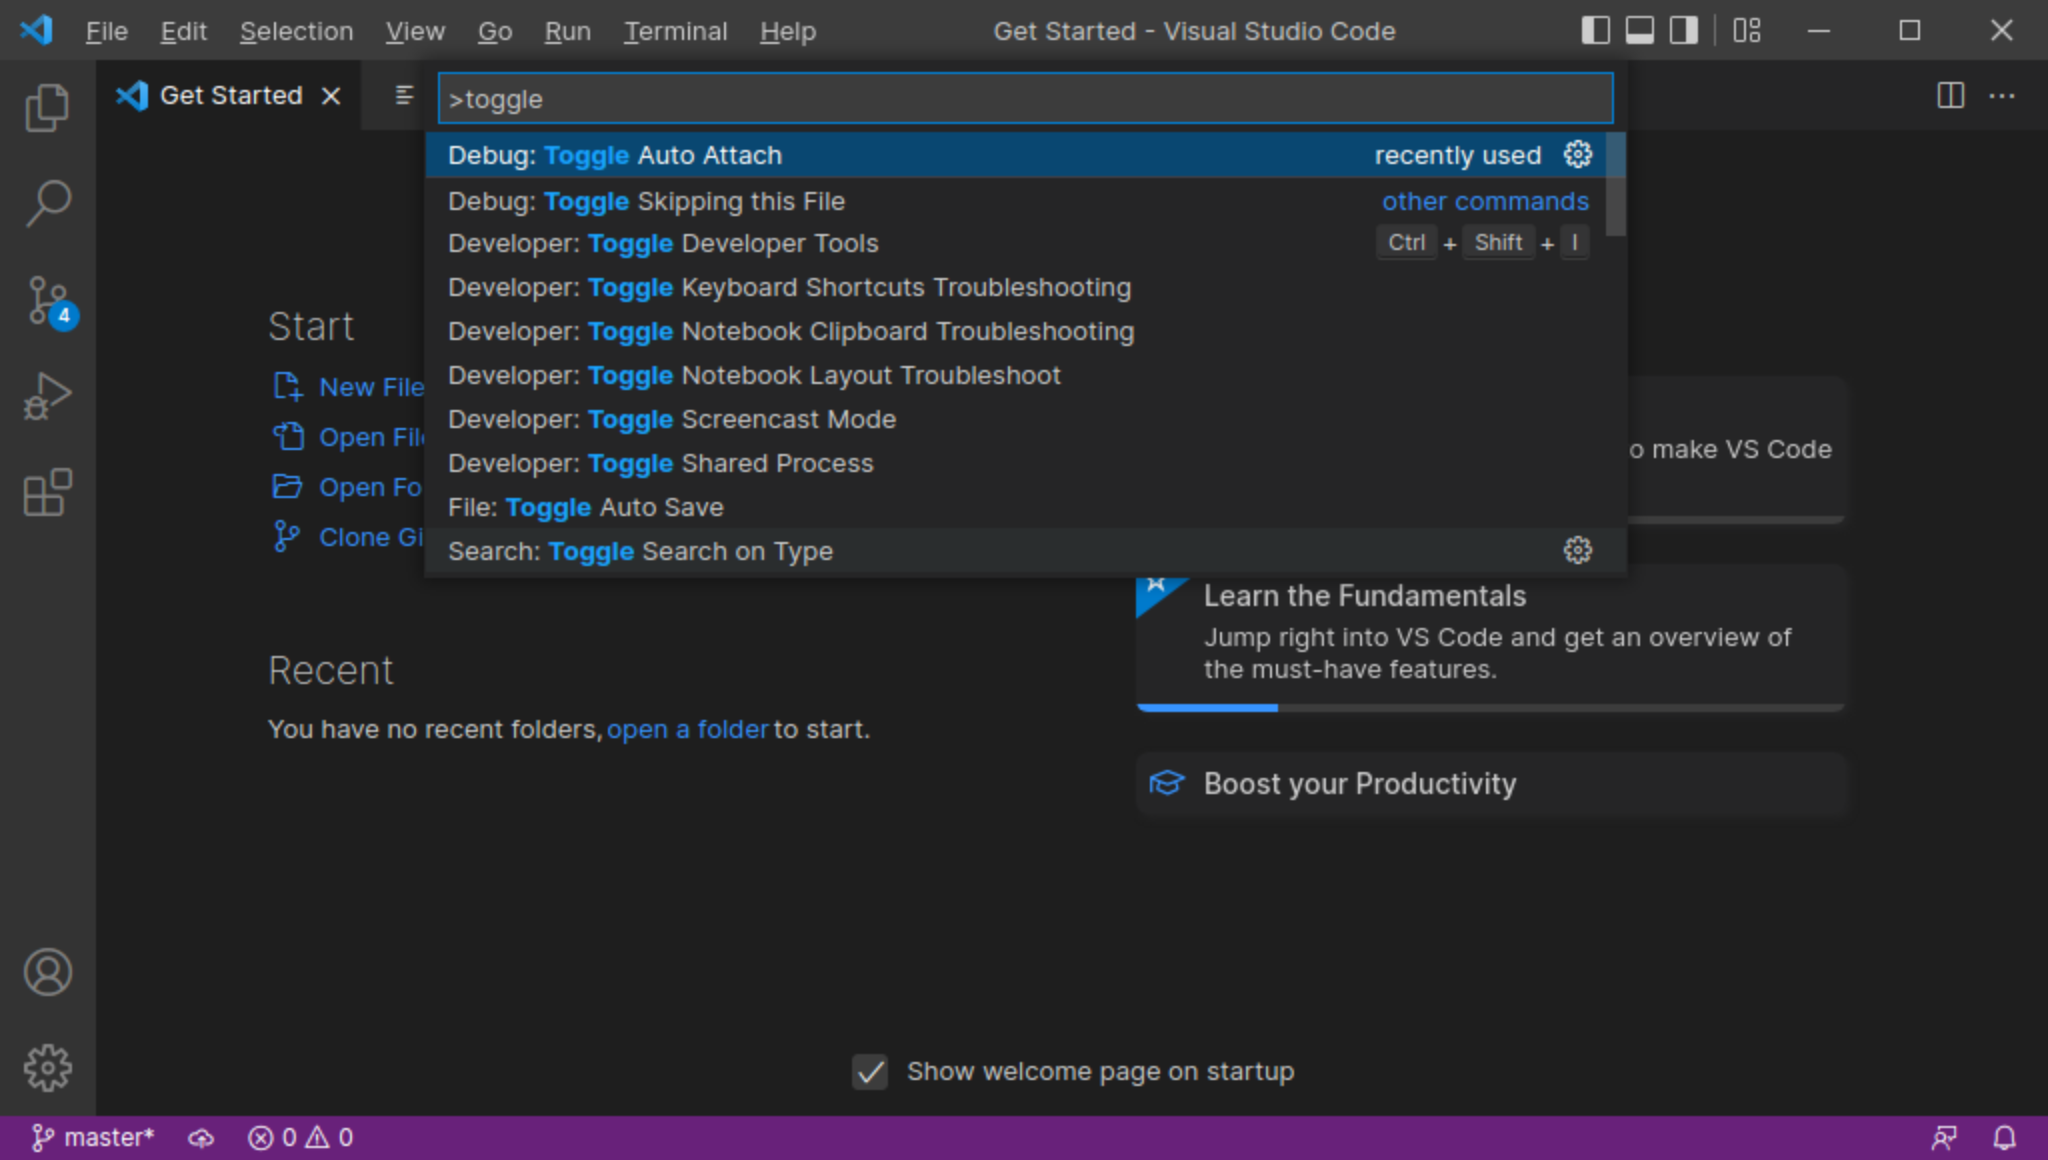Click the master* branch indicator
Image resolution: width=2048 pixels, height=1160 pixels.
click(96, 1136)
